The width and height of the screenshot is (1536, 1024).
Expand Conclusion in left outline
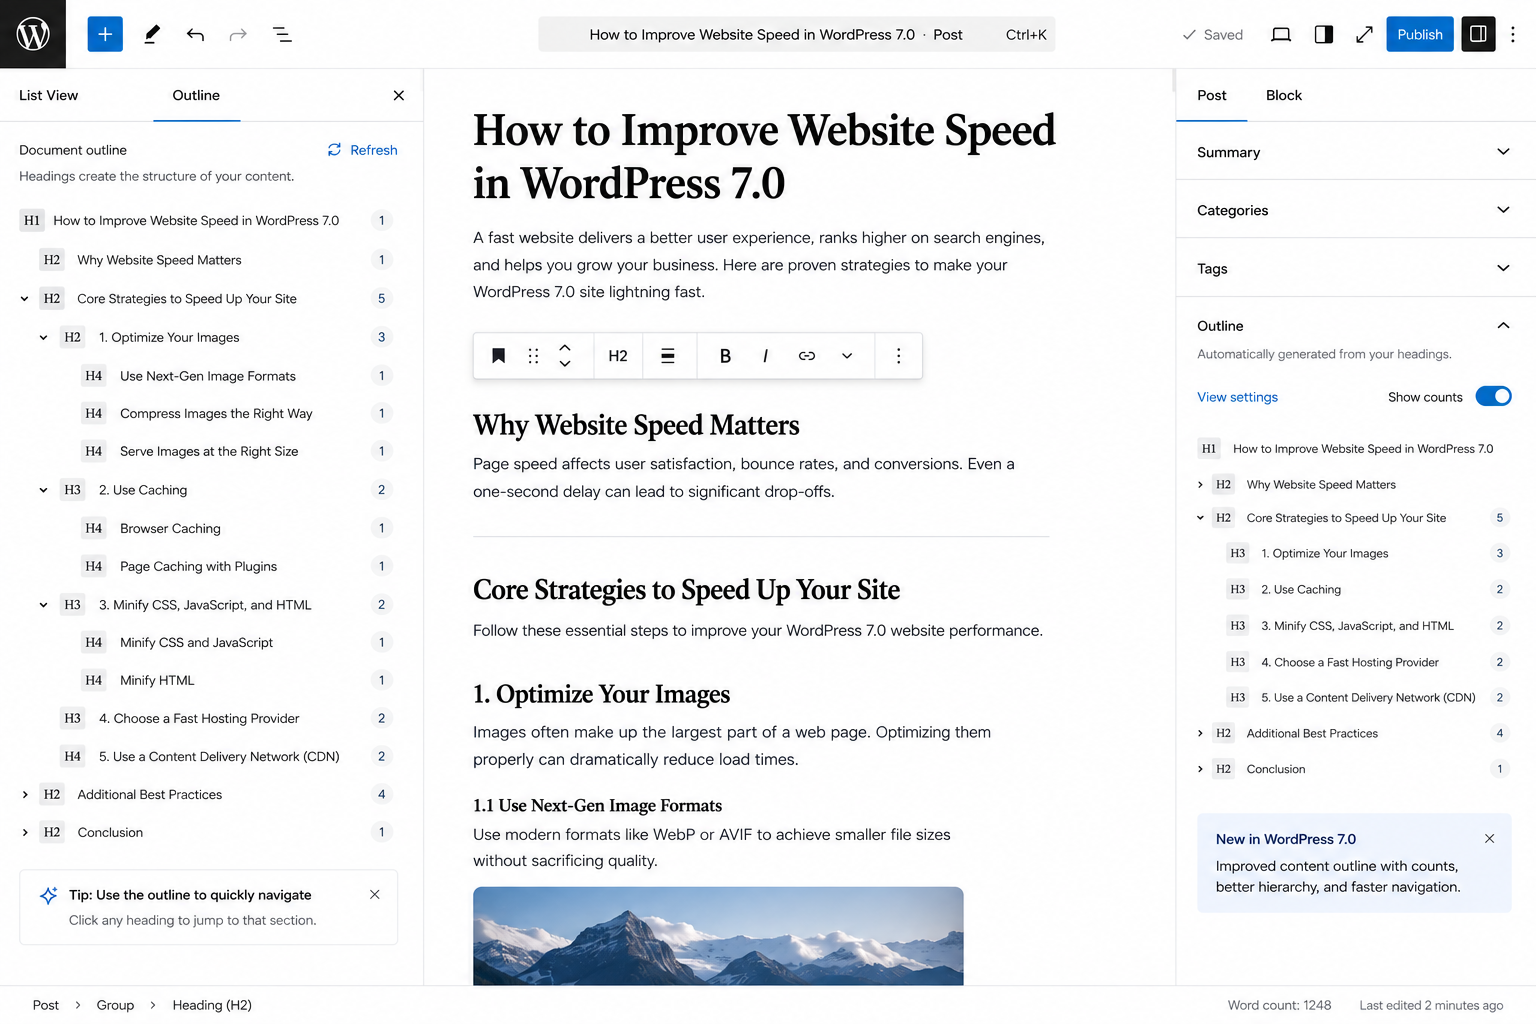pos(25,833)
